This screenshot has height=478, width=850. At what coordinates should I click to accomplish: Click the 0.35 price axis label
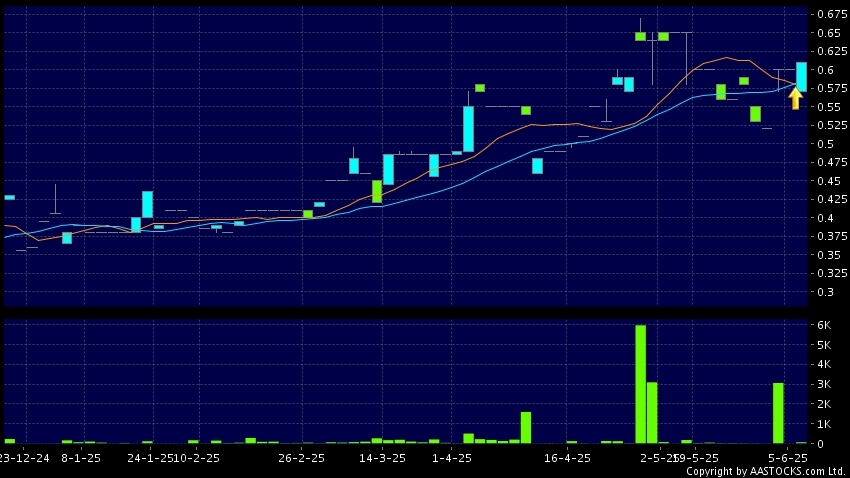tap(829, 255)
